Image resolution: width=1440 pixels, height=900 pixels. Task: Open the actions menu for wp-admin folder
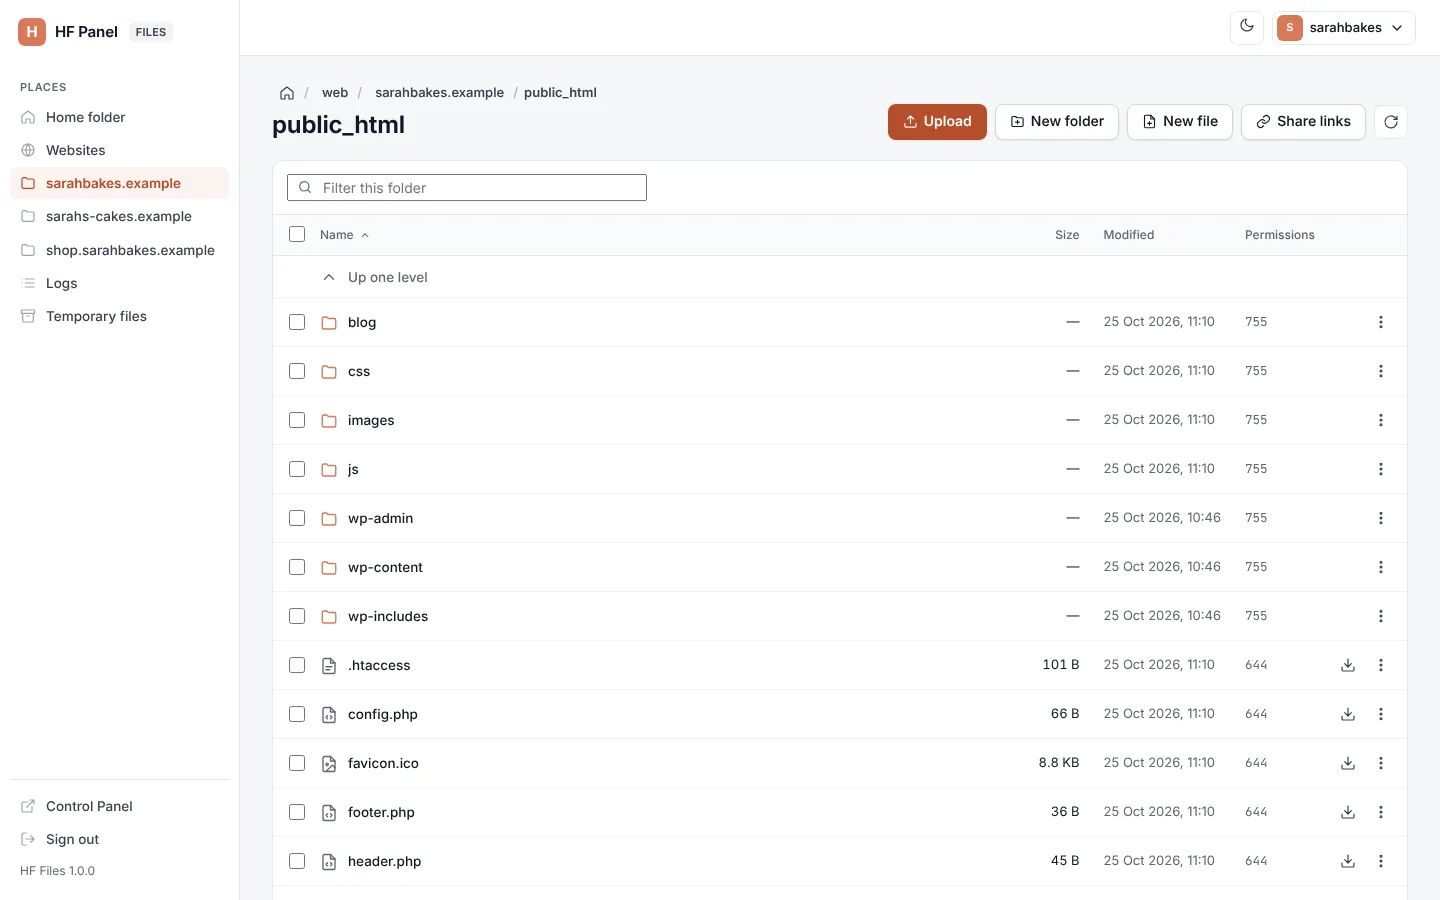click(x=1381, y=518)
